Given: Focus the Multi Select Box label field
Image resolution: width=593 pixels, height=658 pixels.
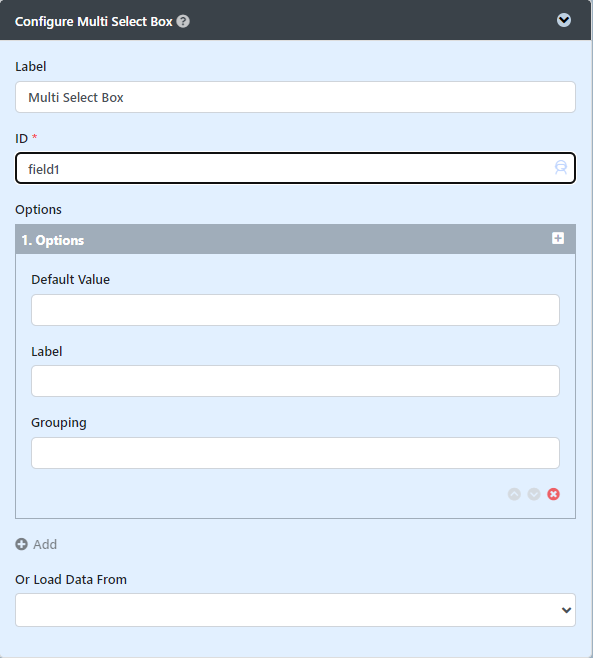Looking at the screenshot, I should 295,97.
